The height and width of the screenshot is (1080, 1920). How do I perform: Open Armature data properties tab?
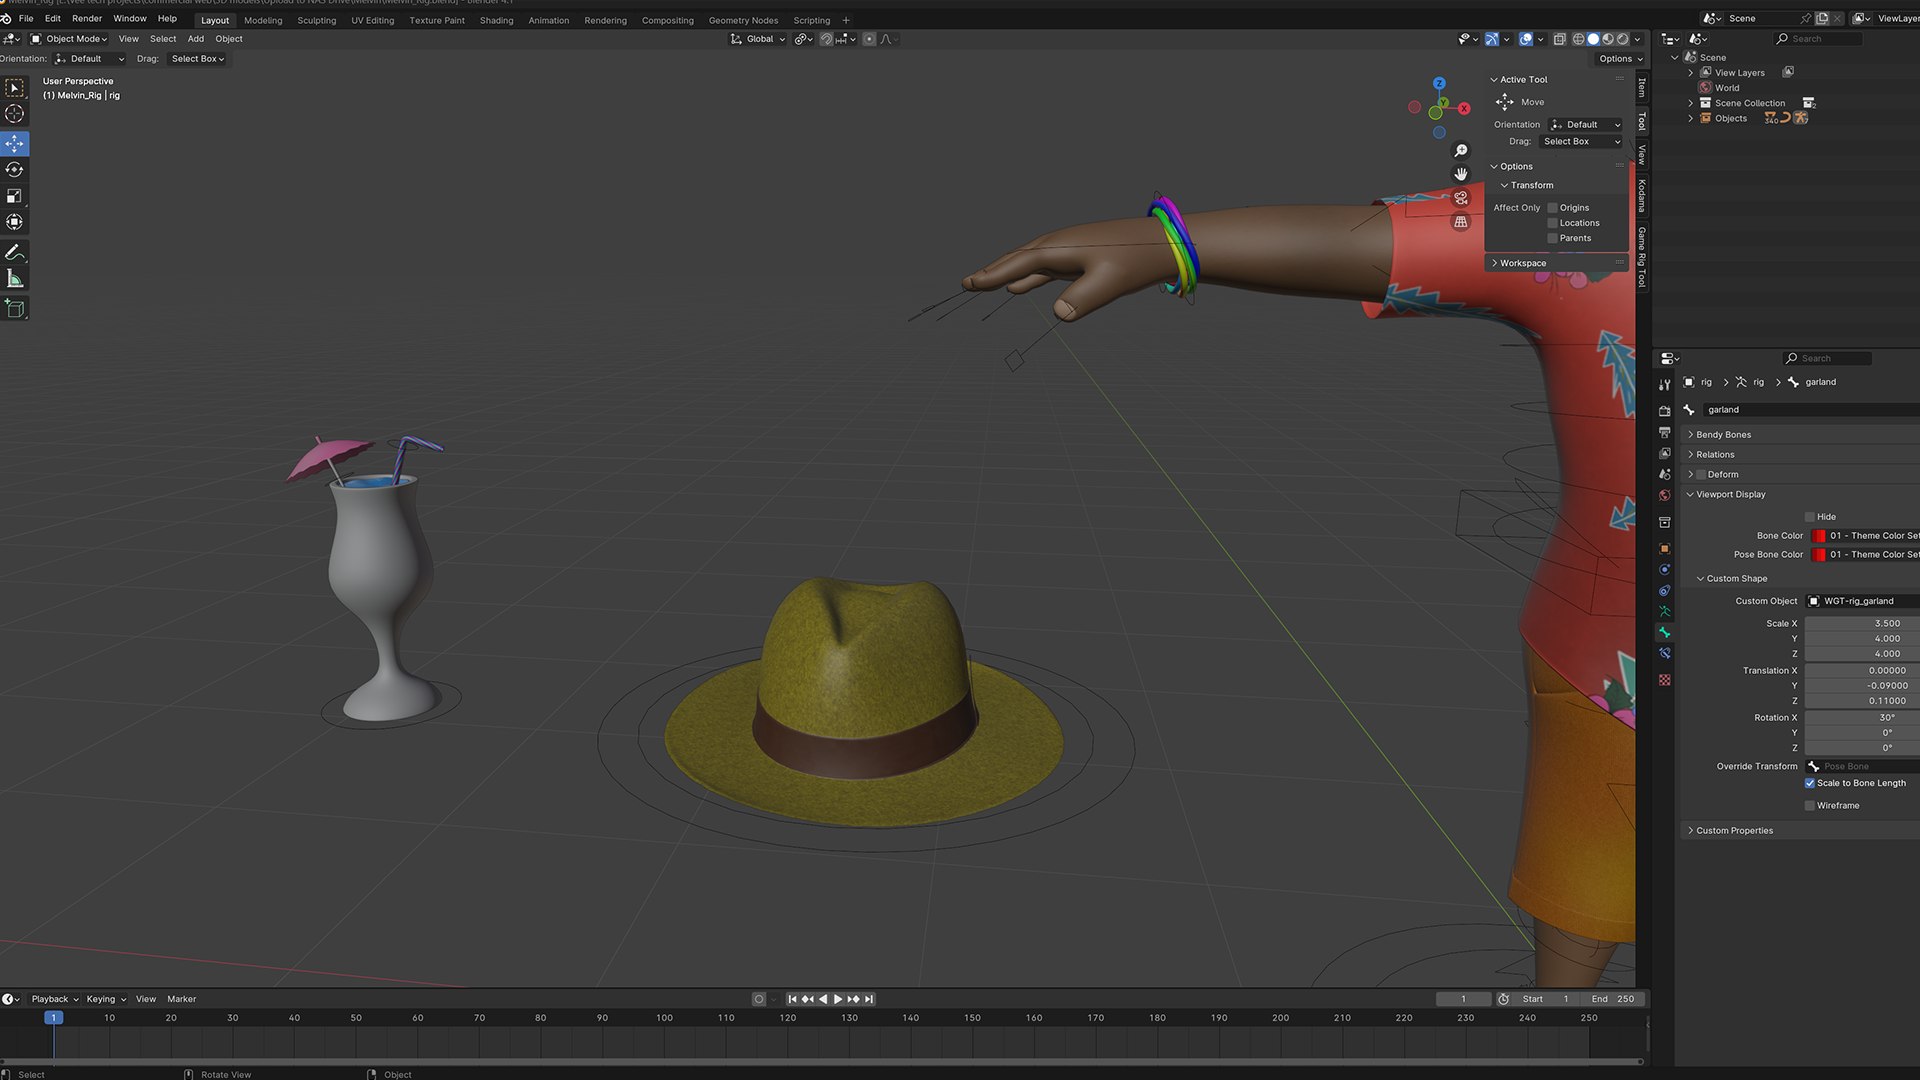[1664, 611]
